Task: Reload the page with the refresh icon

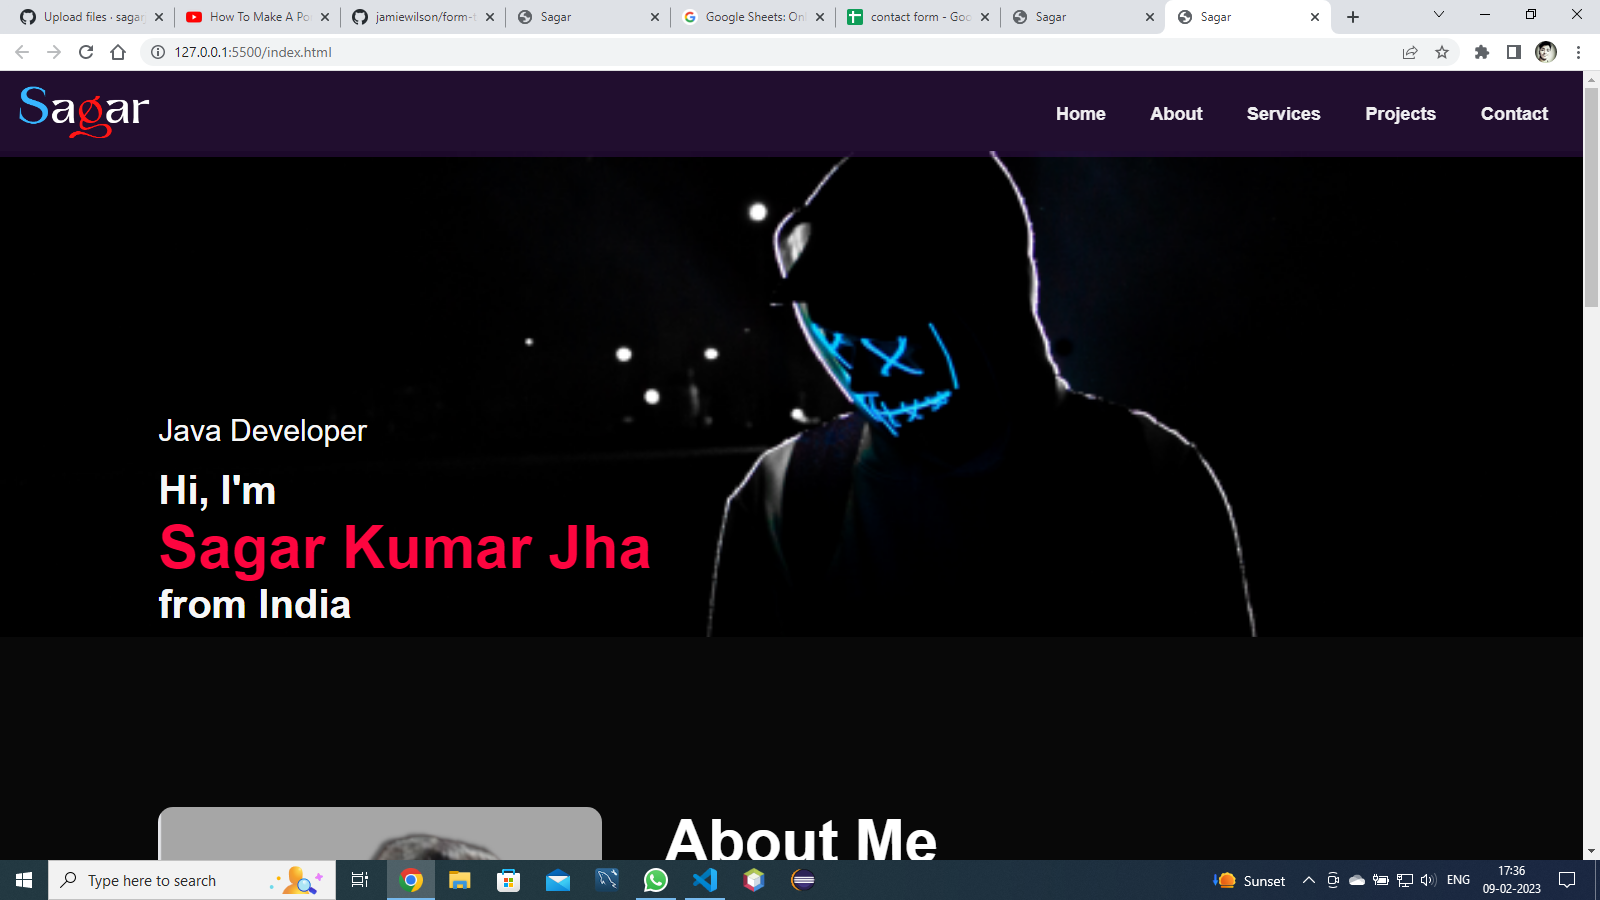Action: (86, 52)
